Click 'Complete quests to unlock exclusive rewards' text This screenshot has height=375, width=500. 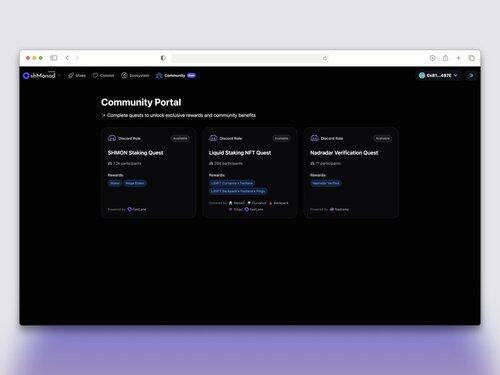(181, 115)
